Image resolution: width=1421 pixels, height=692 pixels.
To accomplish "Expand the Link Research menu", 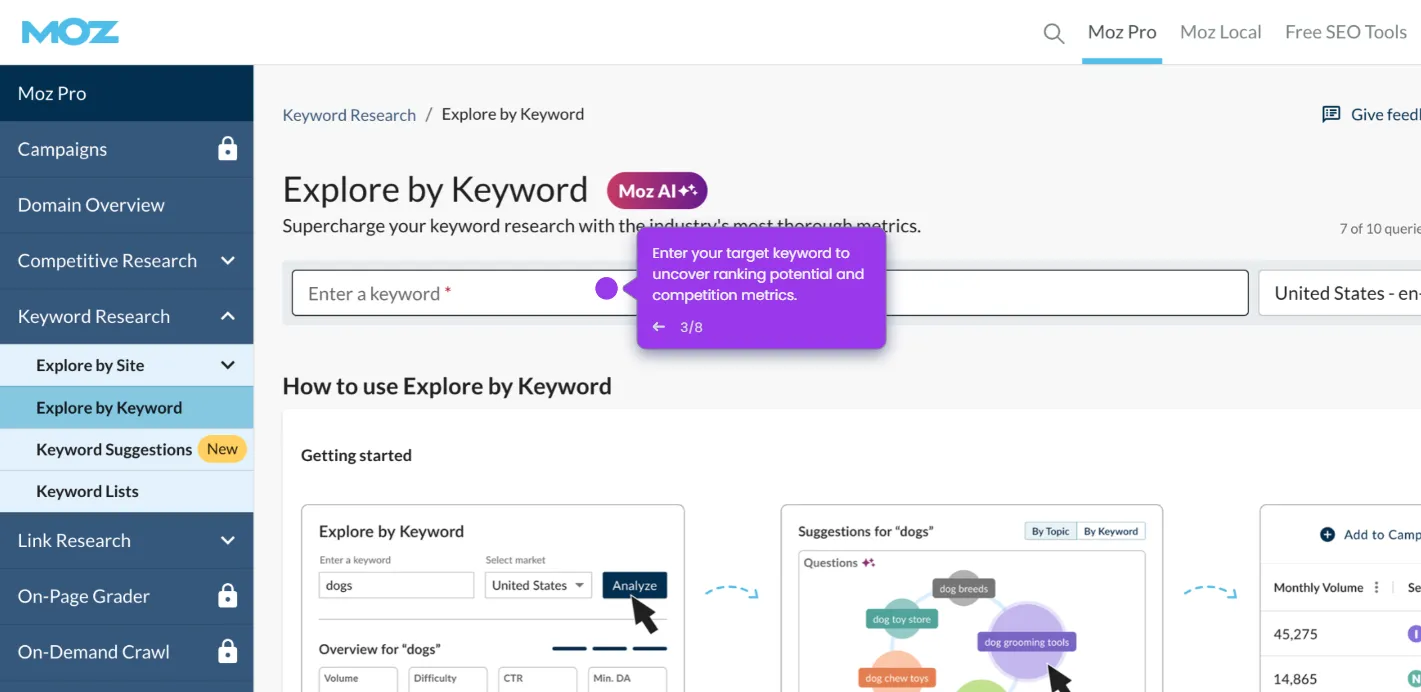I will pos(228,541).
